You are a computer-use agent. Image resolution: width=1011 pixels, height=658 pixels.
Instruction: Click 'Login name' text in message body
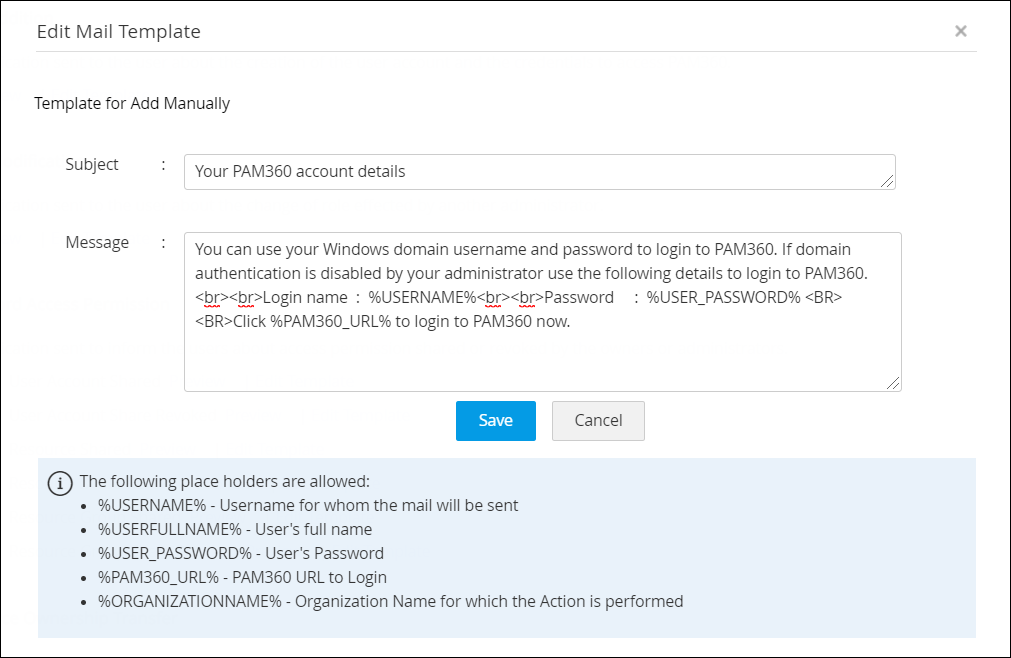tap(306, 298)
